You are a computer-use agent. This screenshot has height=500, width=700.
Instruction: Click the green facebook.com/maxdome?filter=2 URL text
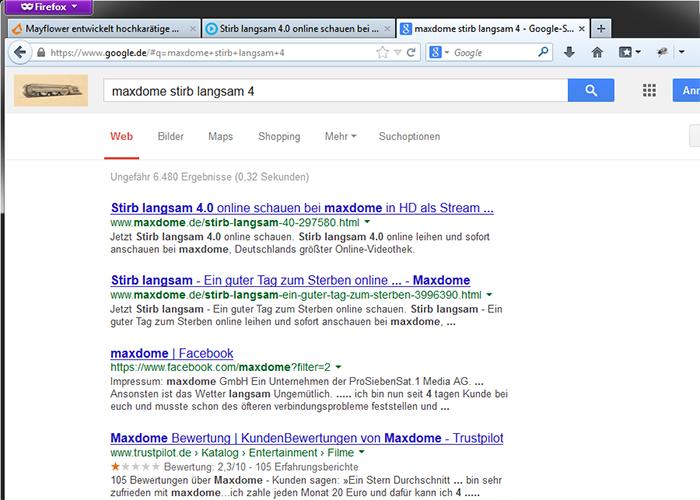coord(221,367)
